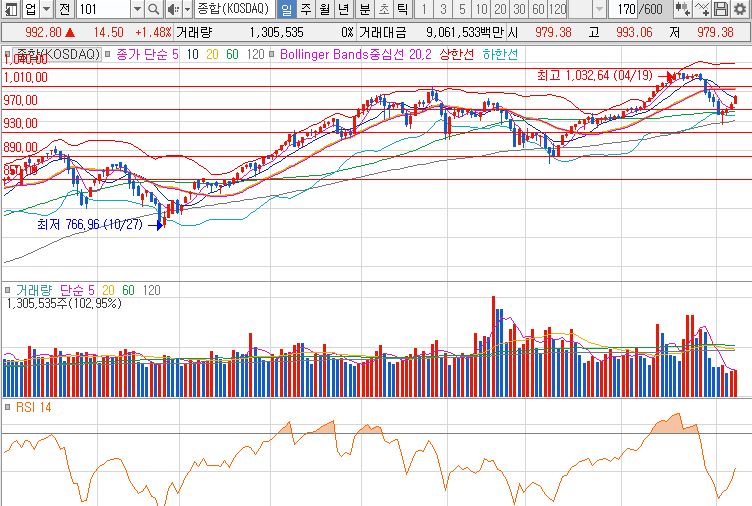Viewport: 752px width, 506px height.
Task: Click the red up-triangle next to 992.80
Action: click(x=70, y=33)
